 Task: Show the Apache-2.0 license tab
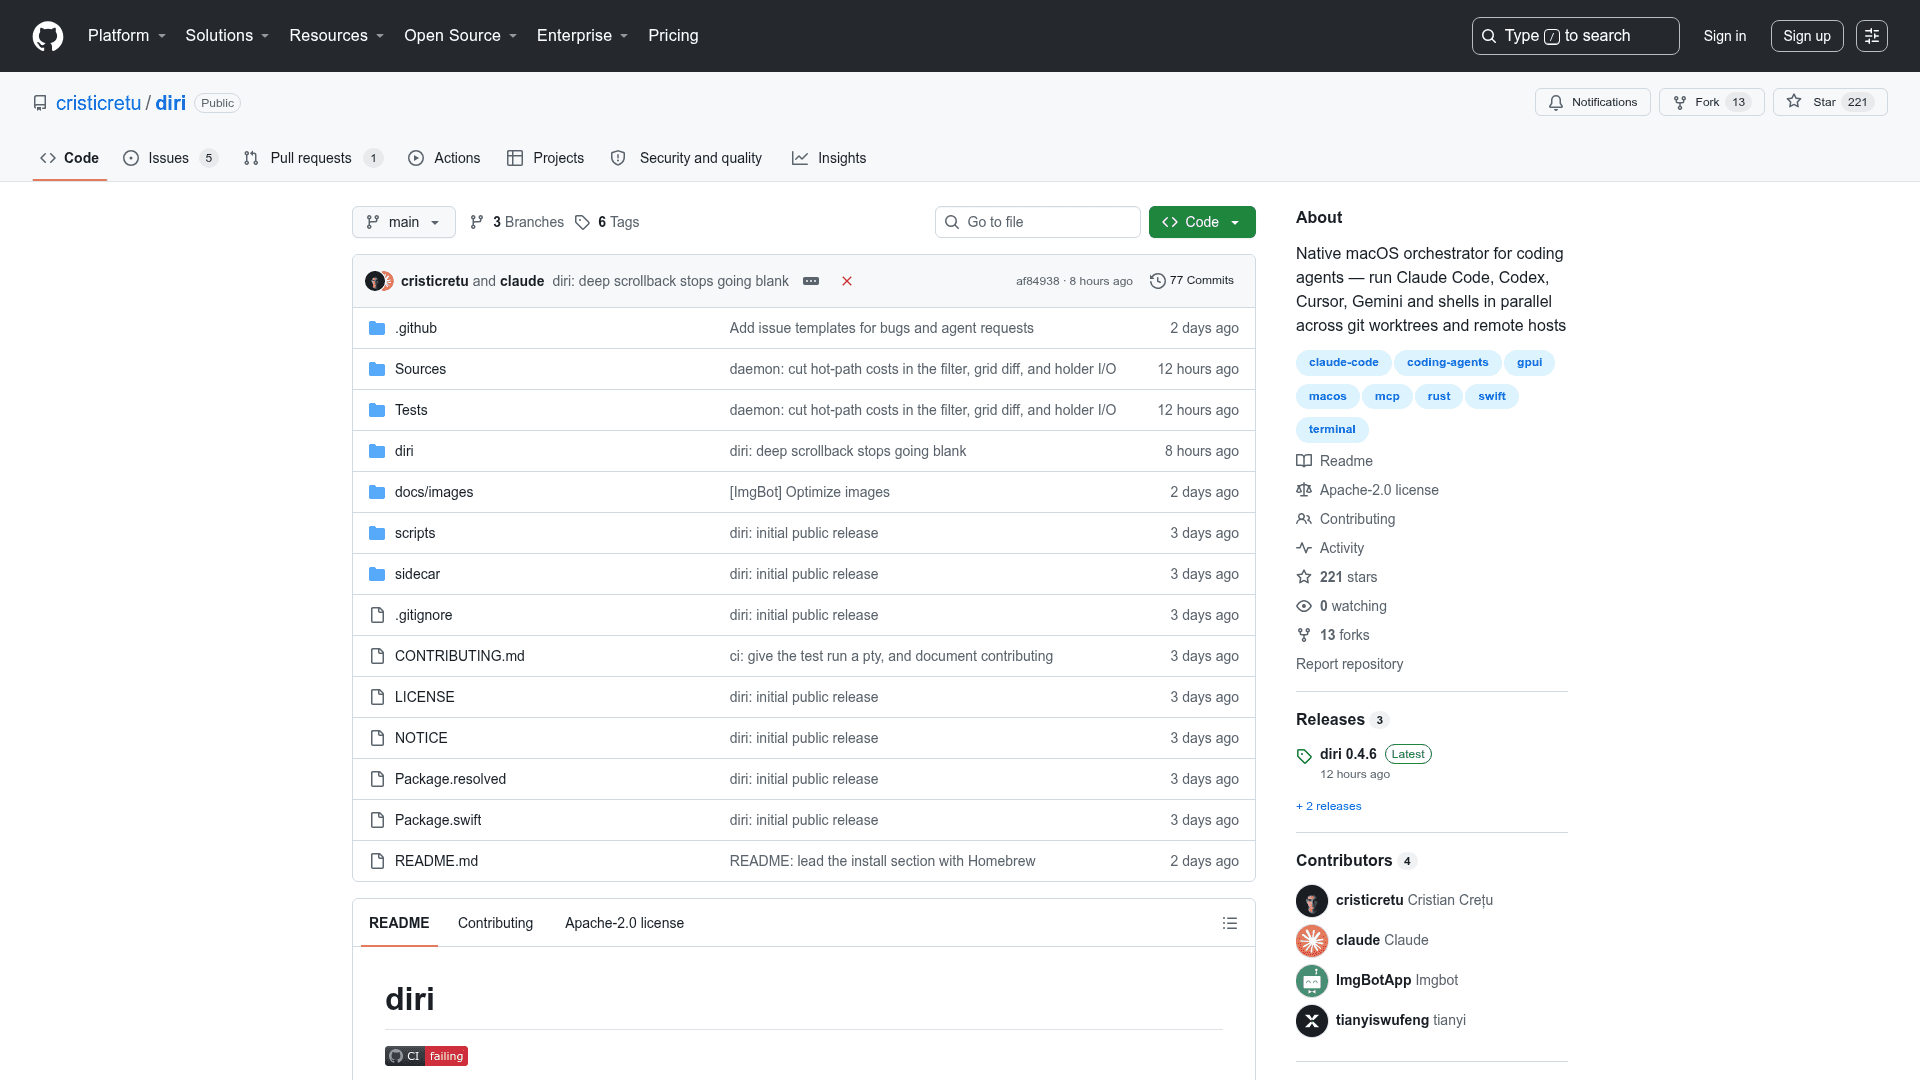point(624,923)
